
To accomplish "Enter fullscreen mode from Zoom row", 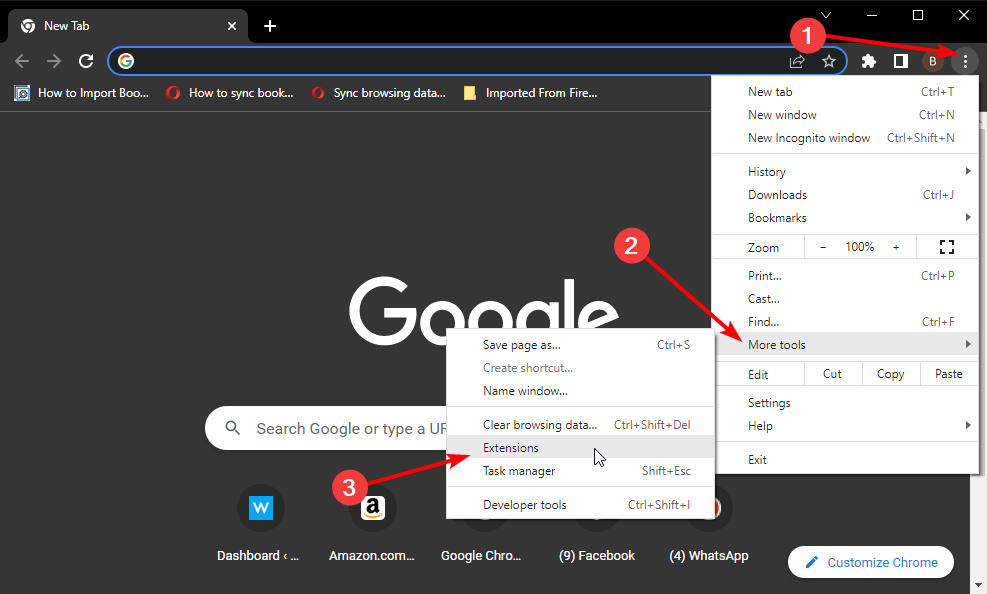I will (947, 247).
